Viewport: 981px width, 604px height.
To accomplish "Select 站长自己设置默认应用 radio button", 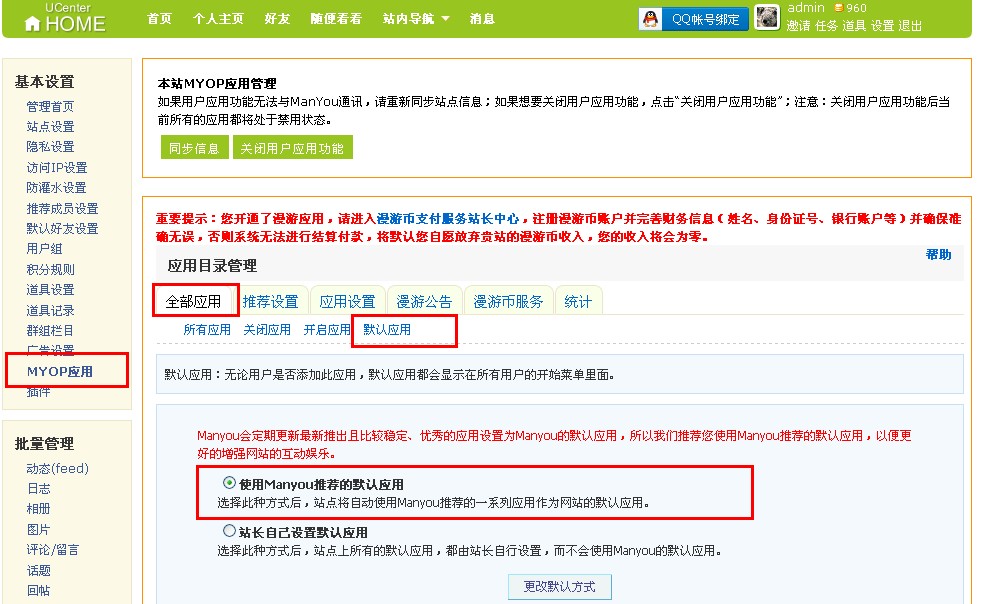I will pos(229,531).
